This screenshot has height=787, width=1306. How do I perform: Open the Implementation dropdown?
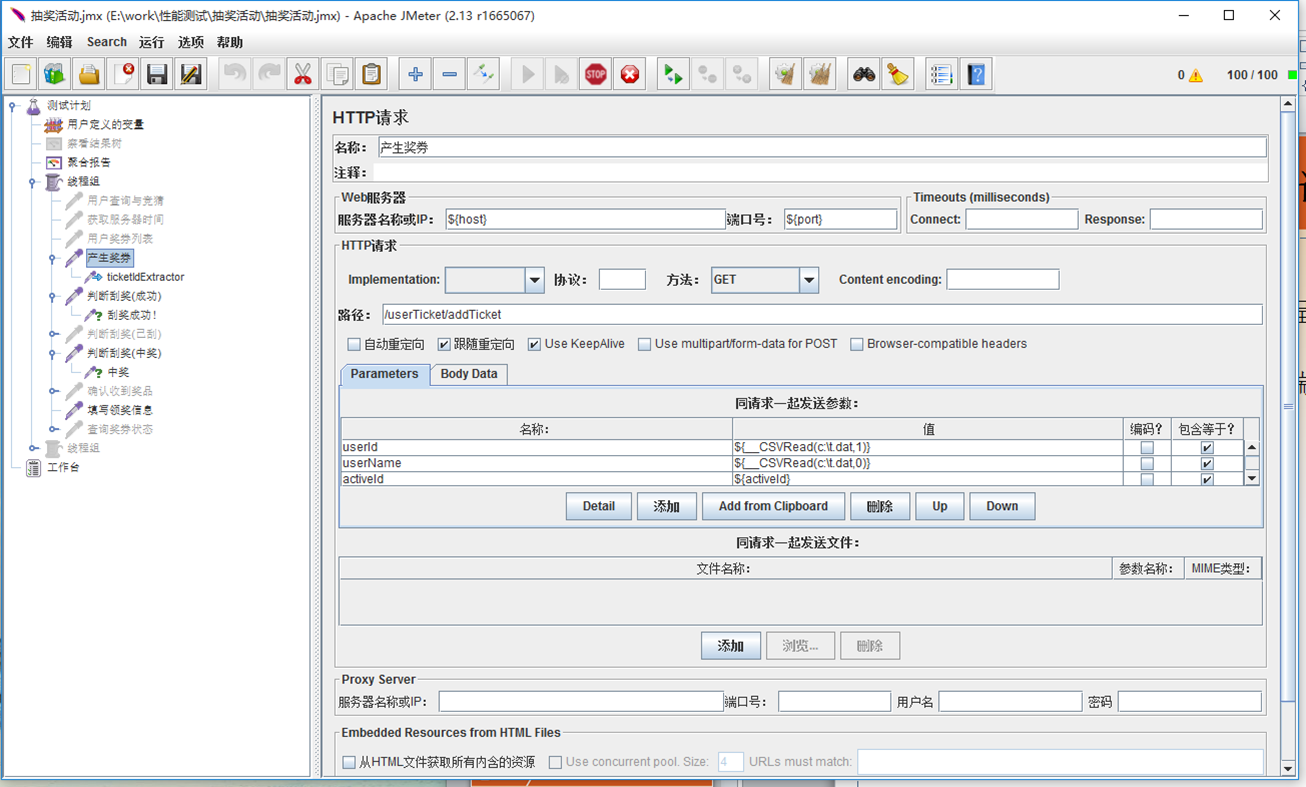pos(534,280)
